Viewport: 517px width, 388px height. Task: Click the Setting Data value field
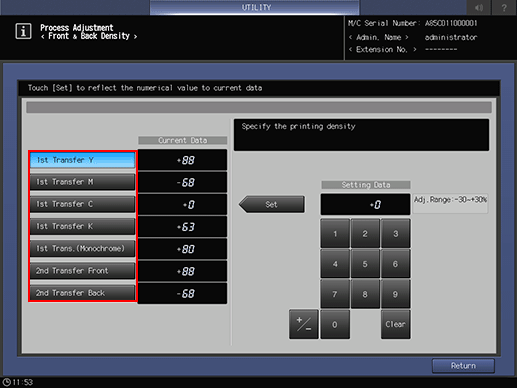coord(365,204)
